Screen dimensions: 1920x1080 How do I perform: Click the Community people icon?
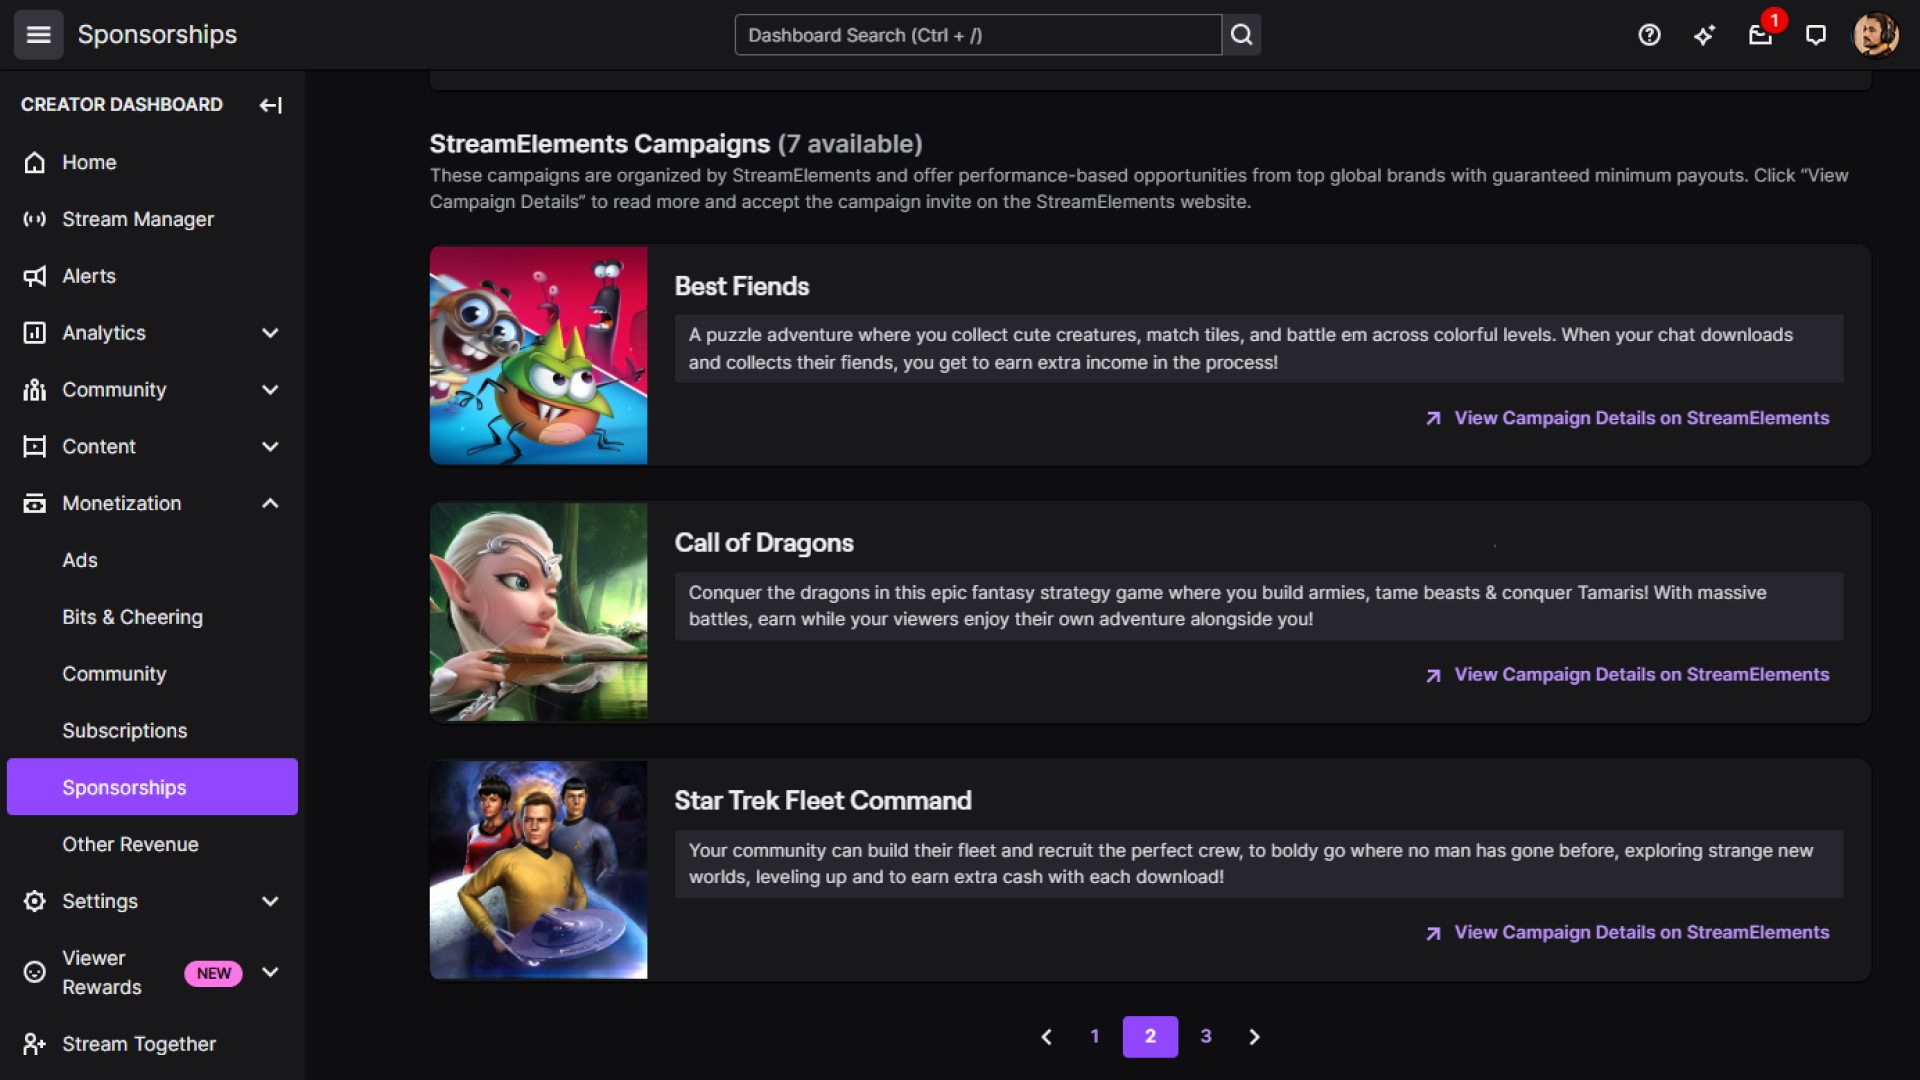coord(35,390)
